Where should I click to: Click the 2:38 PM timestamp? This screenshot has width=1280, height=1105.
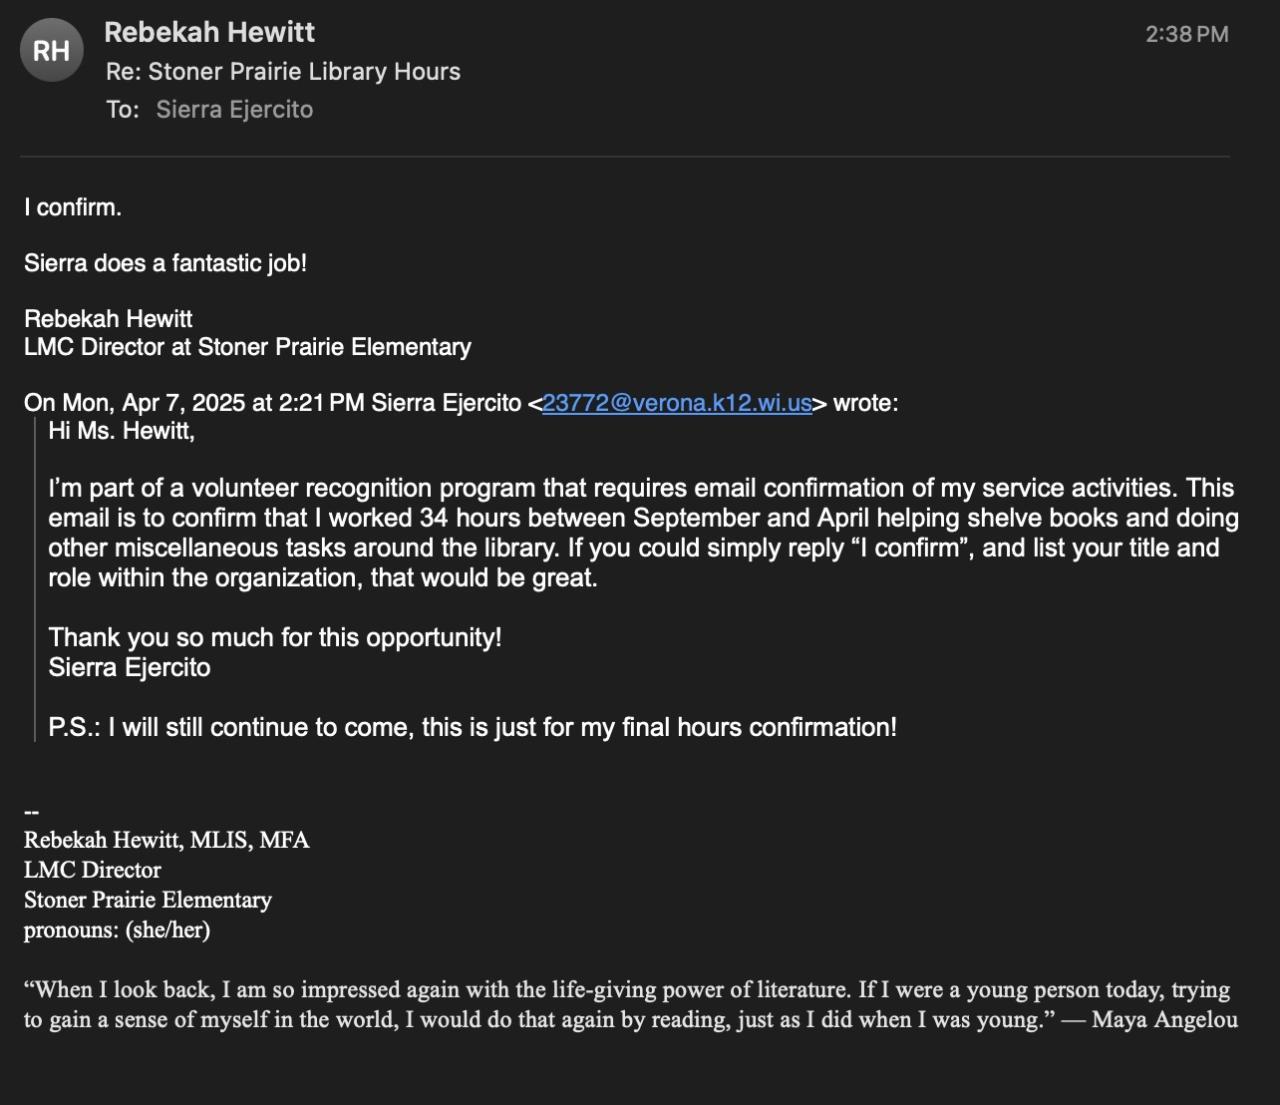click(1186, 34)
